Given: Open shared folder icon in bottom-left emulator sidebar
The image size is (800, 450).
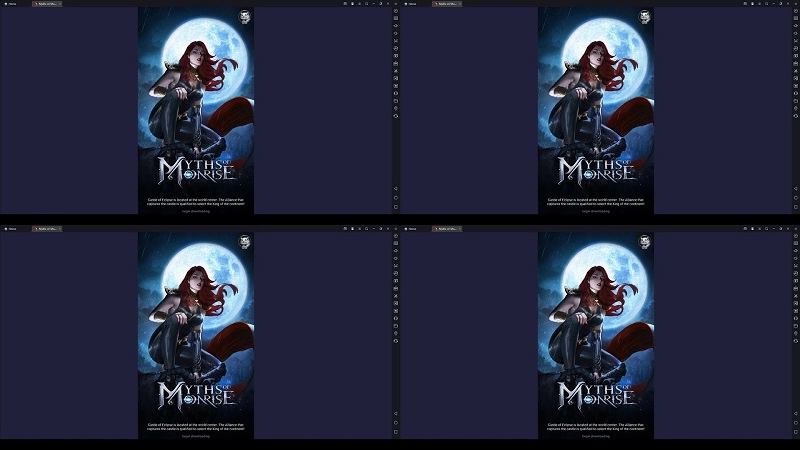Looking at the screenshot, I should click(396, 326).
